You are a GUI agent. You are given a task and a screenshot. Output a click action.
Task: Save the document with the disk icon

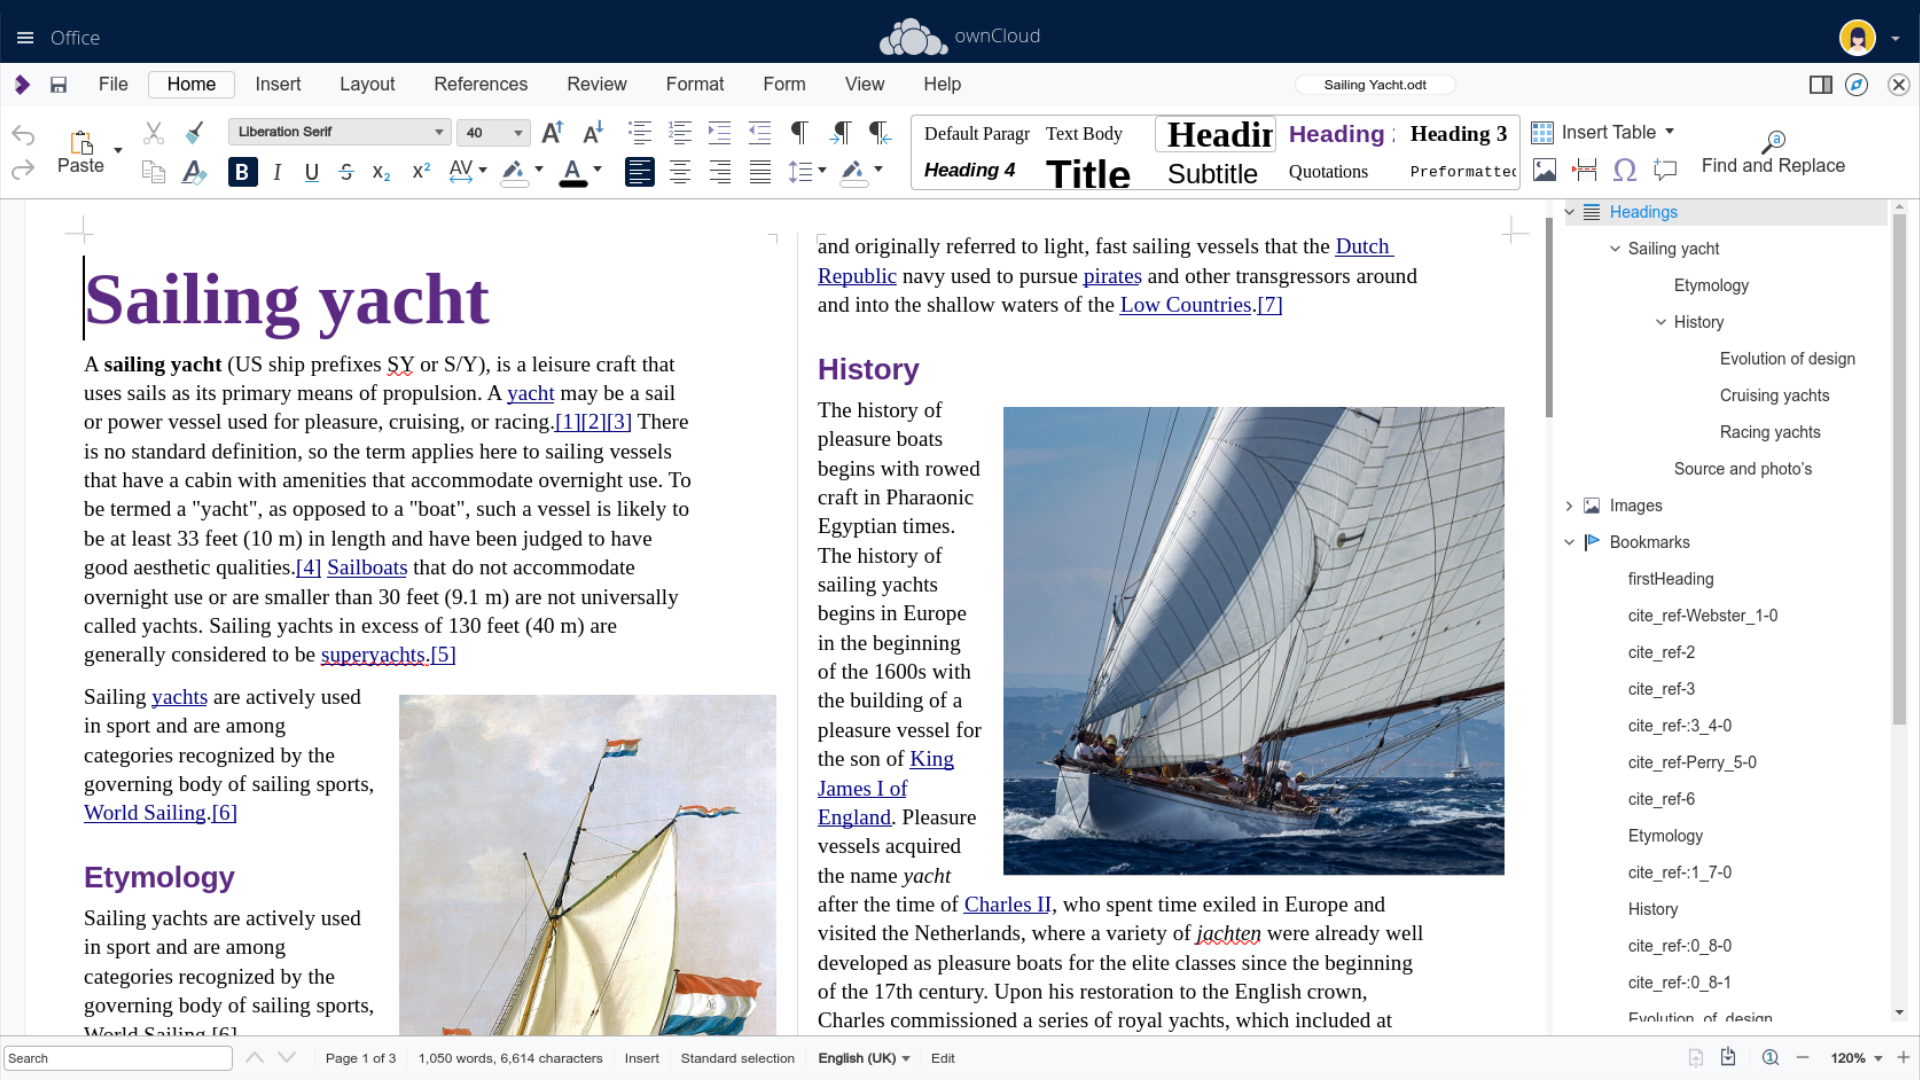59,85
